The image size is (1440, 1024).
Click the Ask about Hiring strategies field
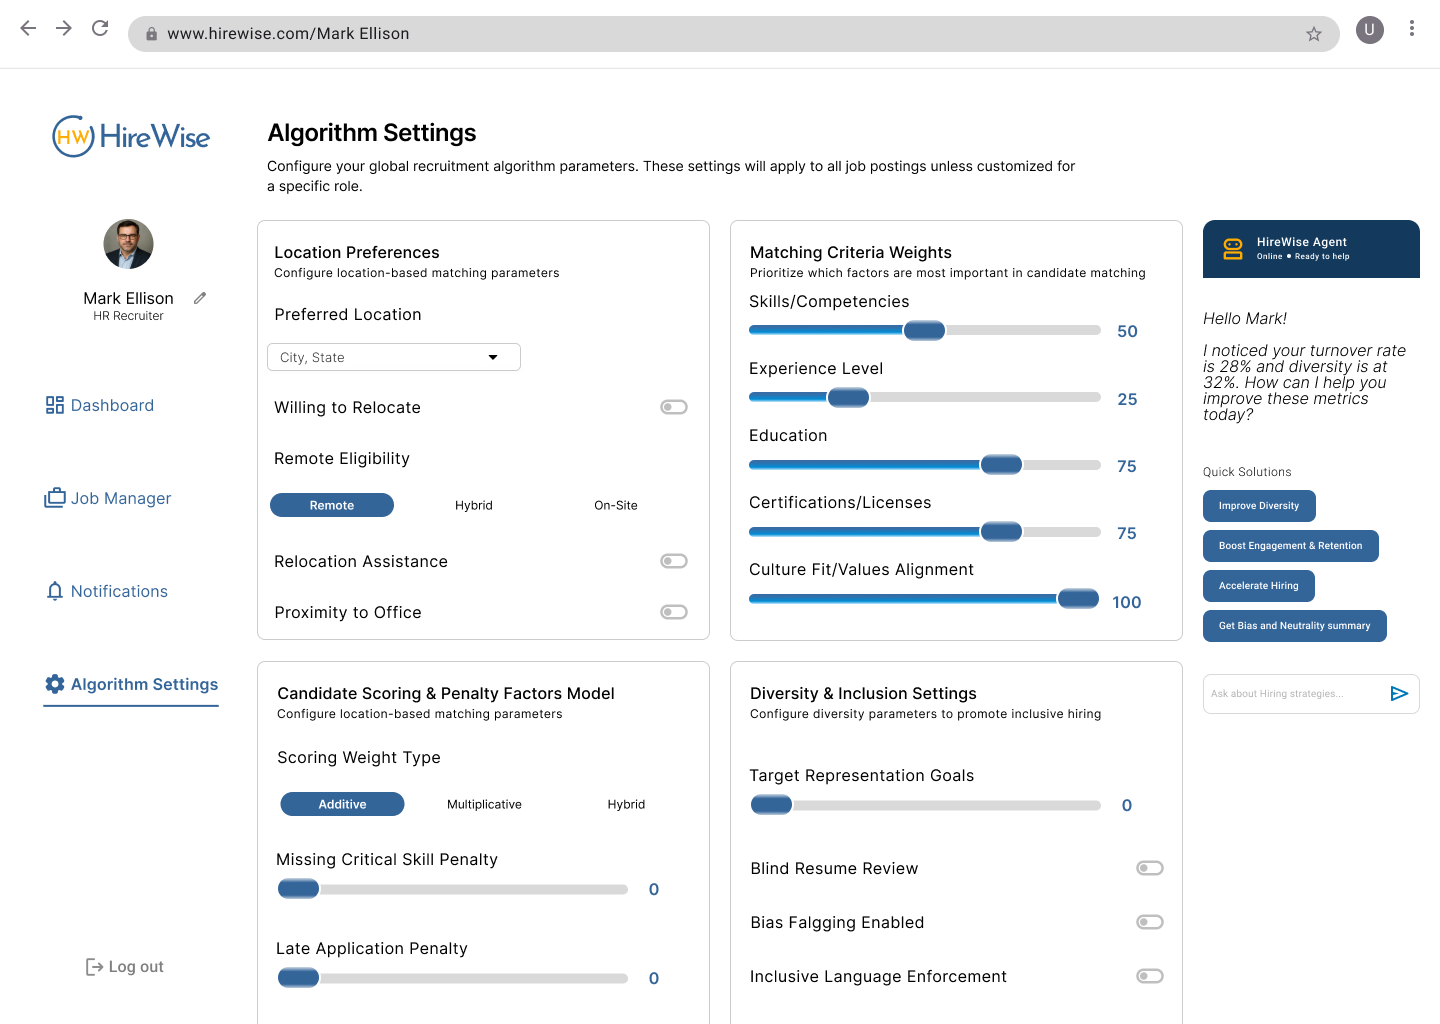pos(1290,694)
